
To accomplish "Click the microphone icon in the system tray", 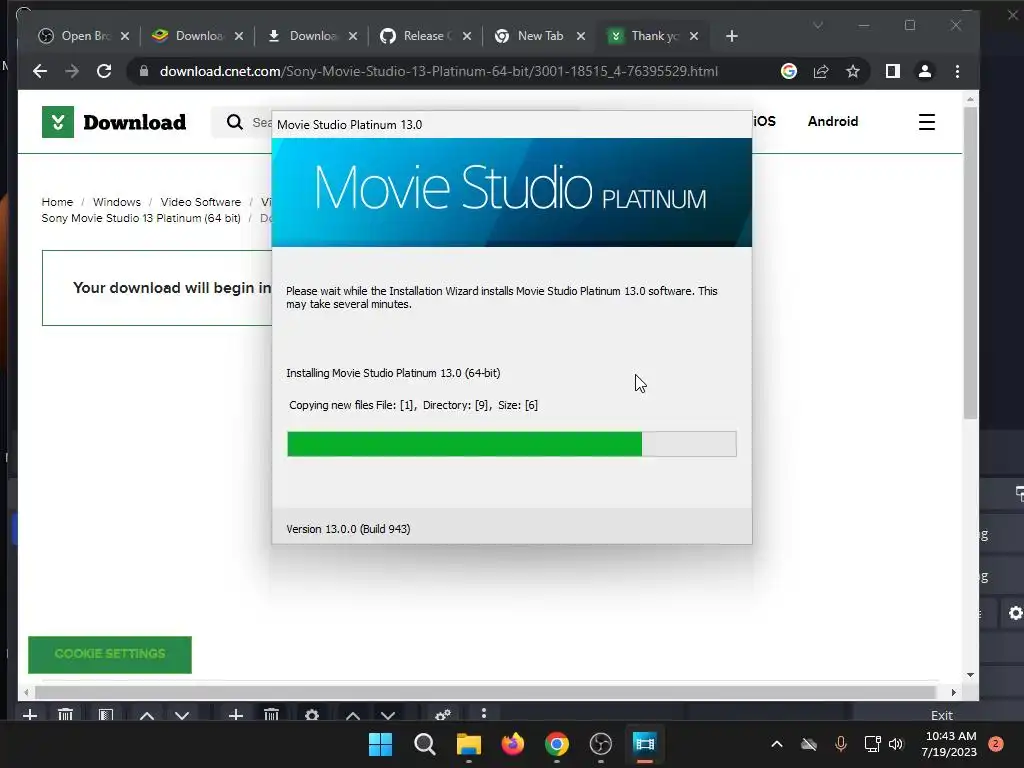I will 841,744.
